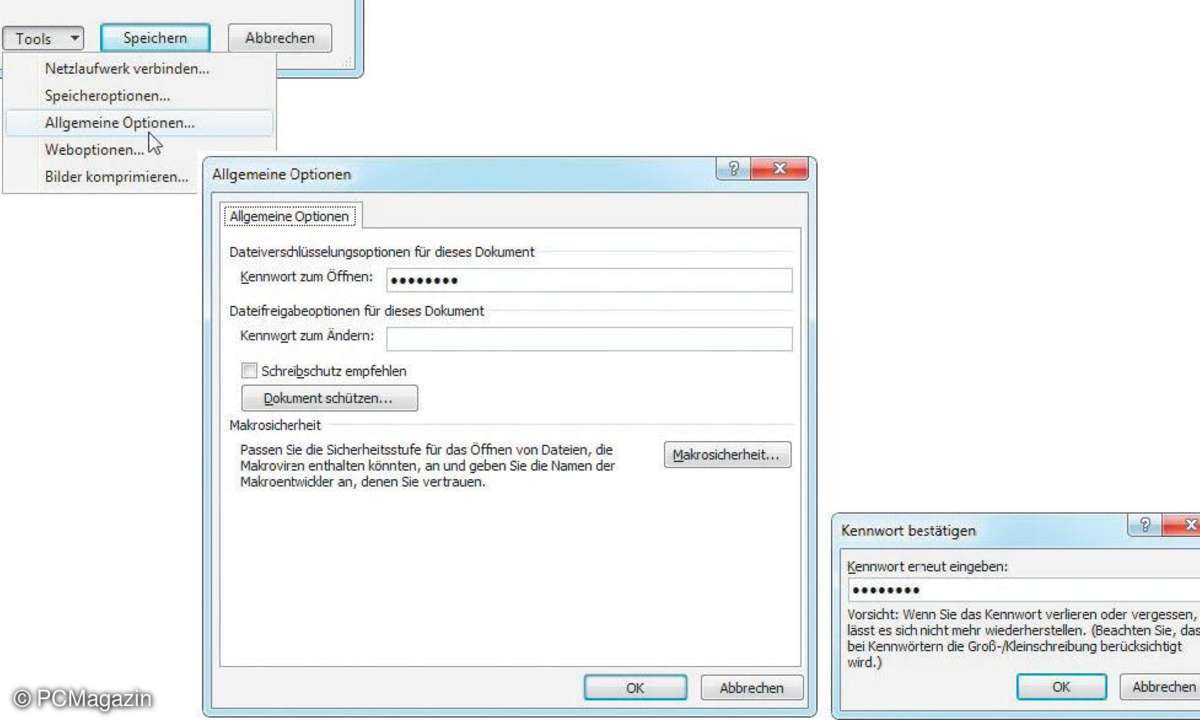Screen dimensions: 1200x720
Task: Click the Speichern button
Action: (x=155, y=39)
